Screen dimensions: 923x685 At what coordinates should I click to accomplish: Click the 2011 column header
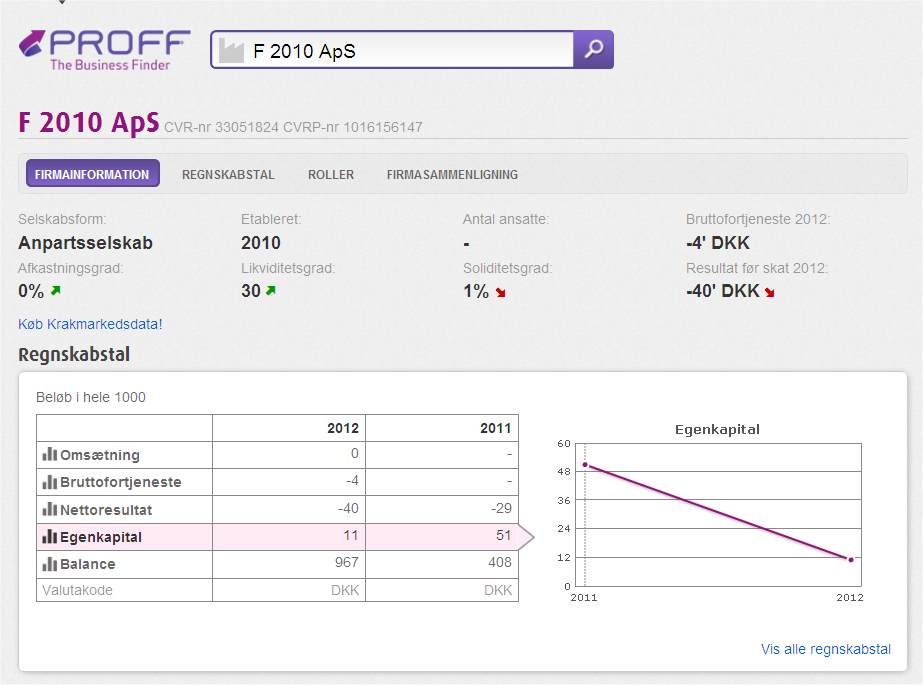tap(496, 428)
